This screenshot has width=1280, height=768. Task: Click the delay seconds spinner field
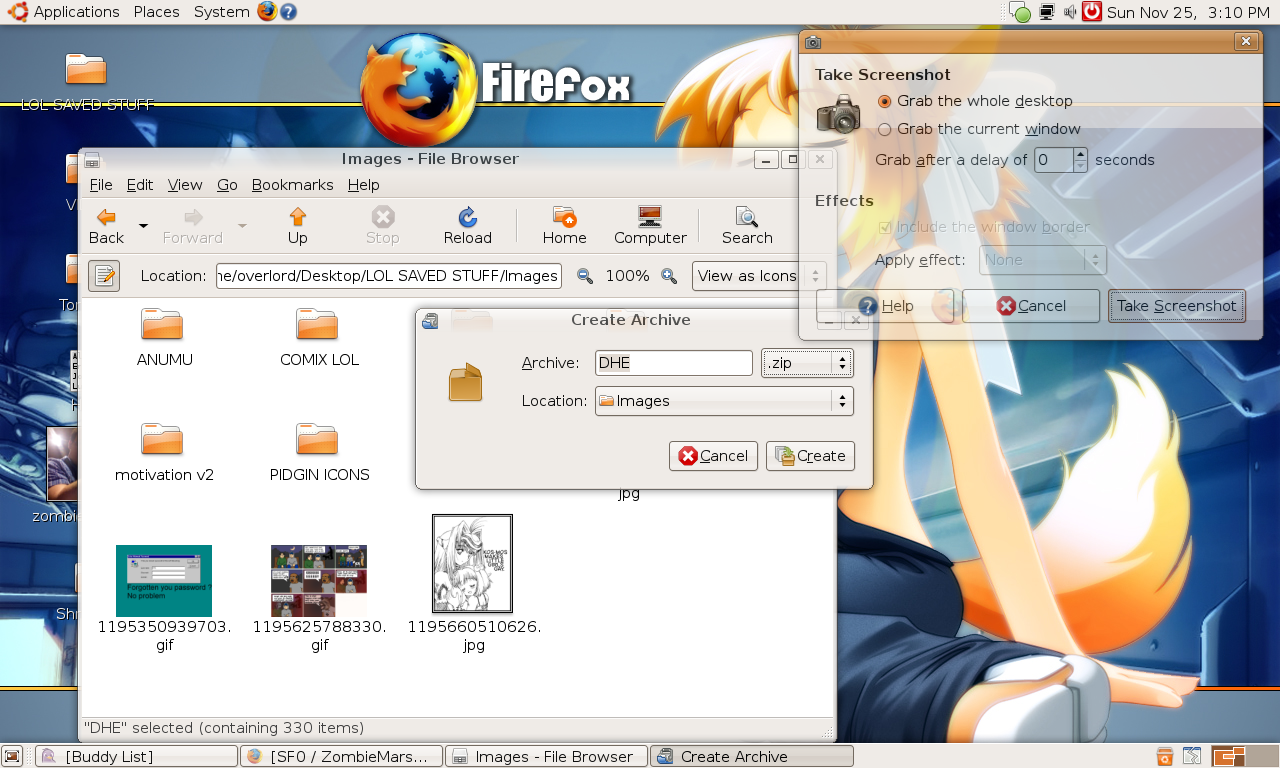click(x=1053, y=160)
